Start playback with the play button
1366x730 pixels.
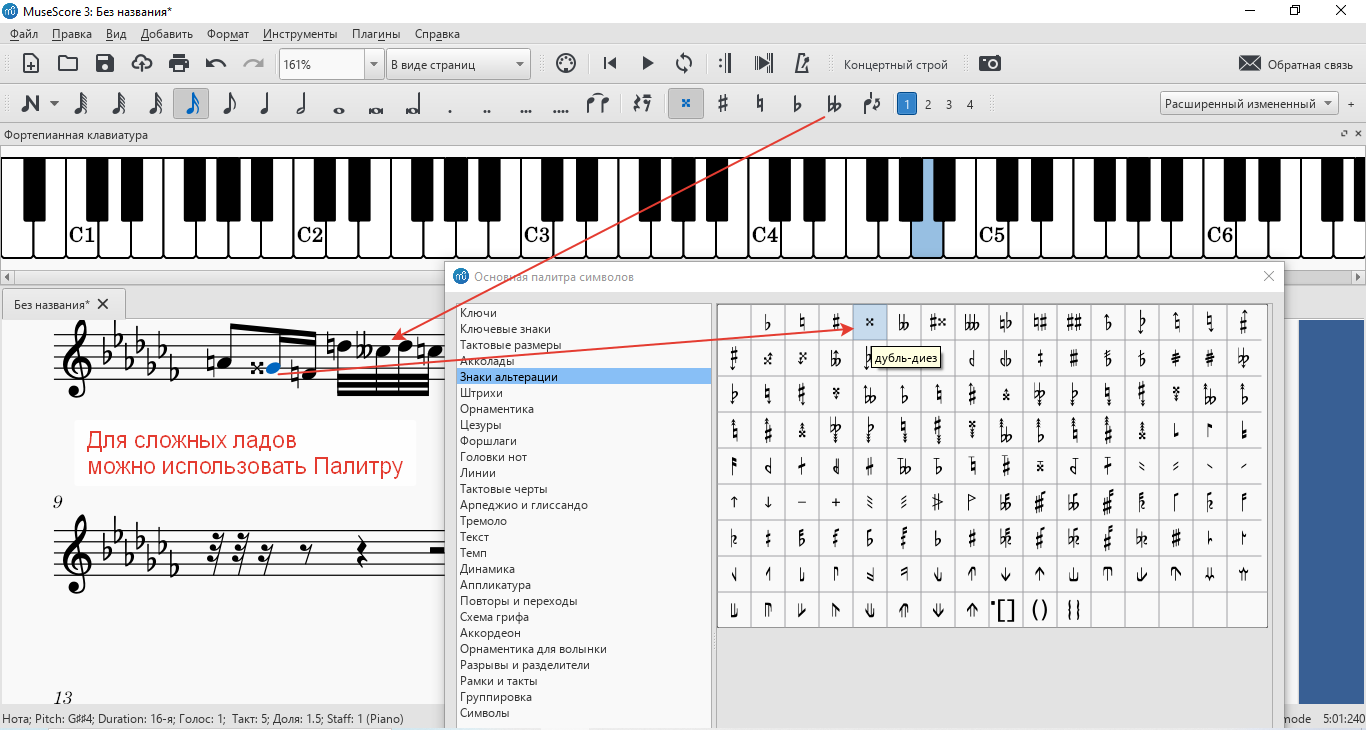(647, 64)
